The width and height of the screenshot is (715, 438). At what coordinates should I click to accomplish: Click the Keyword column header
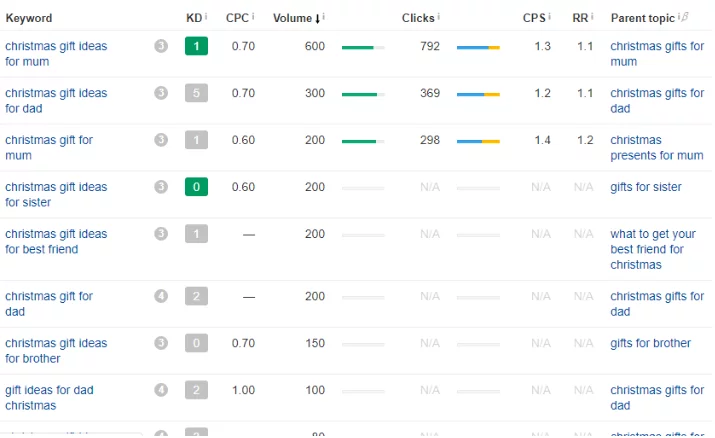coord(29,18)
